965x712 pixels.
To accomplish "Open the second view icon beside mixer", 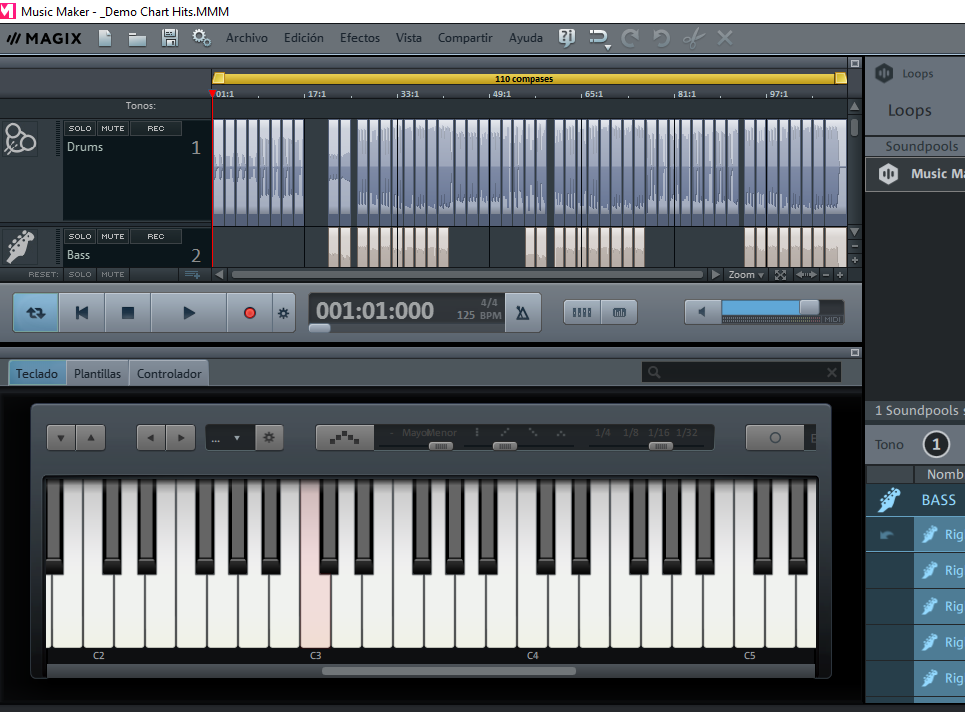I will (x=619, y=313).
